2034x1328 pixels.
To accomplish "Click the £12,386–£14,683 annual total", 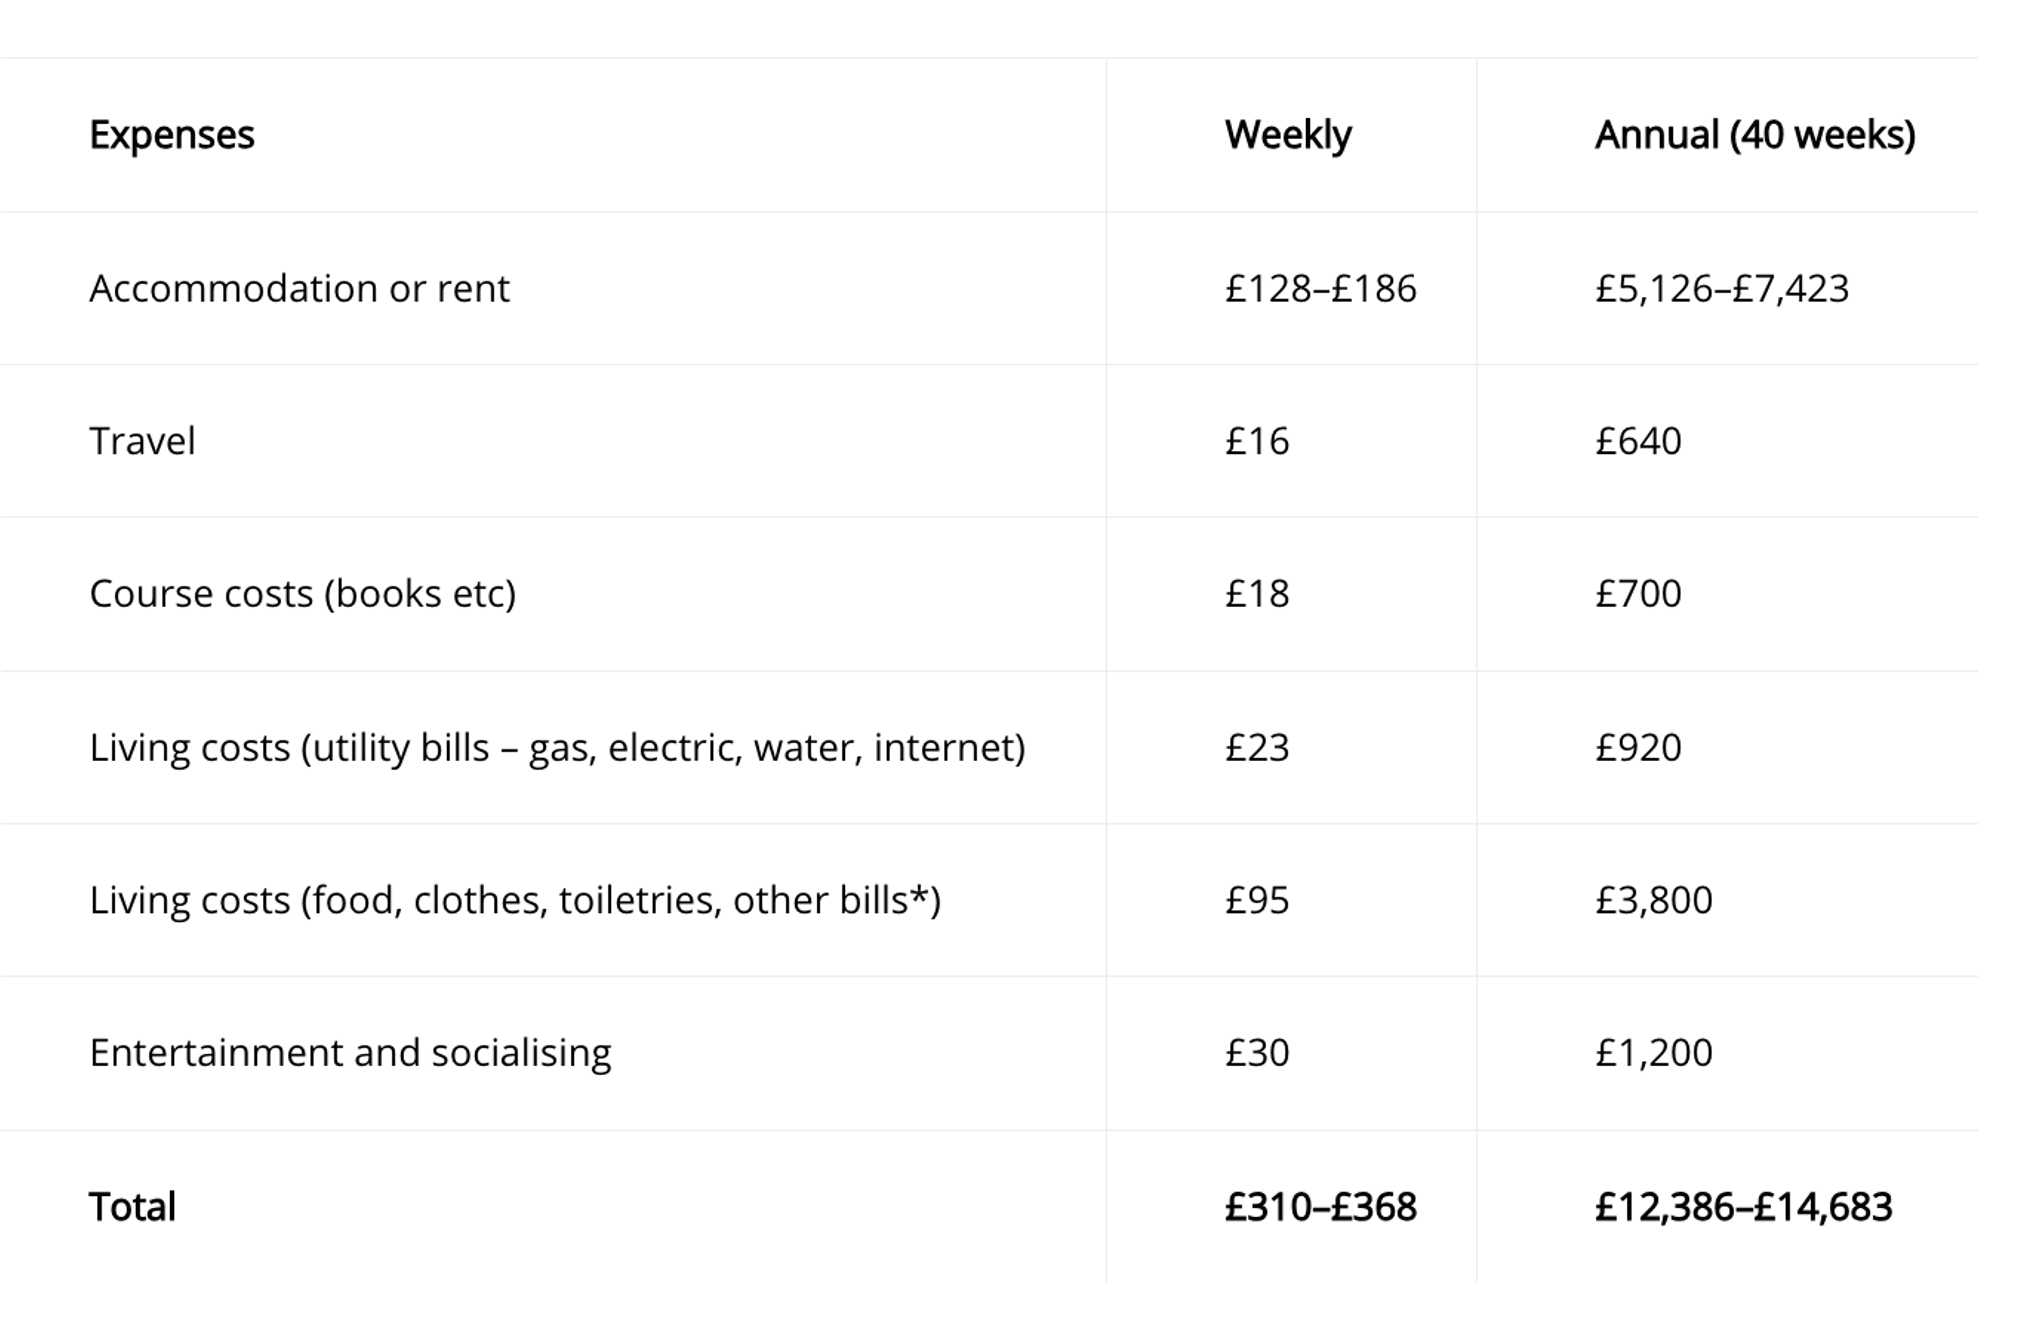I will click(x=1743, y=1207).
